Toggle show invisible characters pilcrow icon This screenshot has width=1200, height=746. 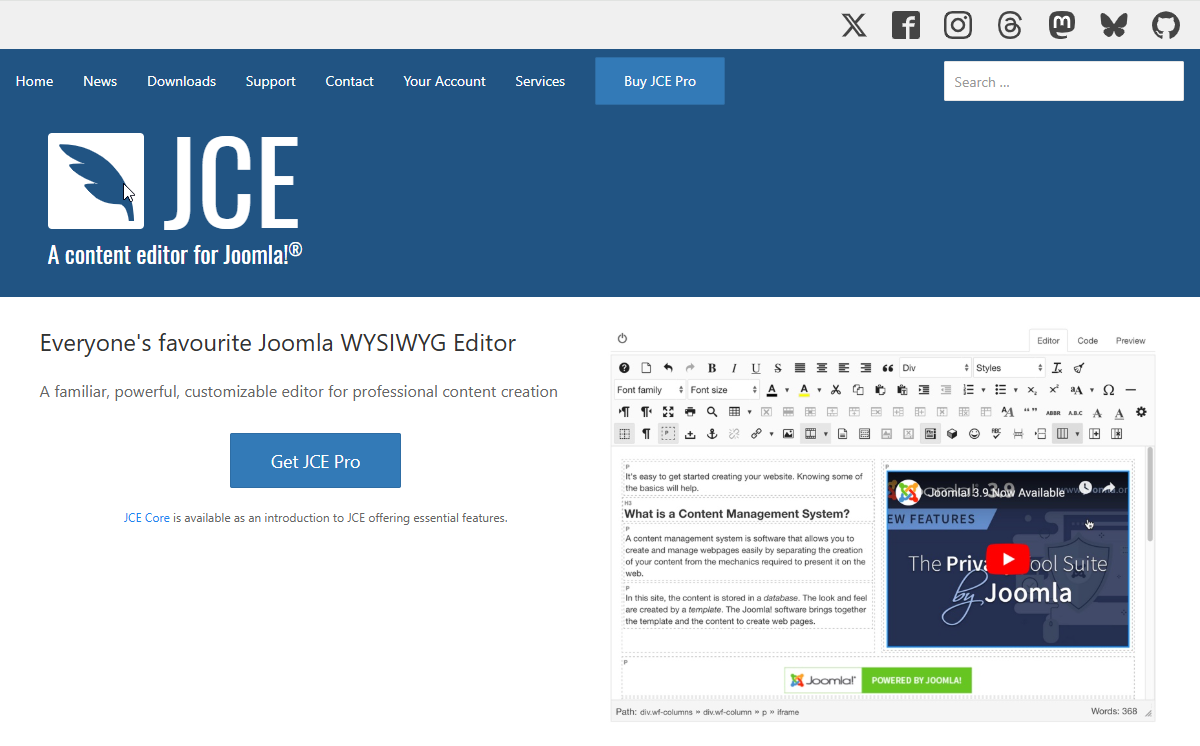[x=646, y=434]
